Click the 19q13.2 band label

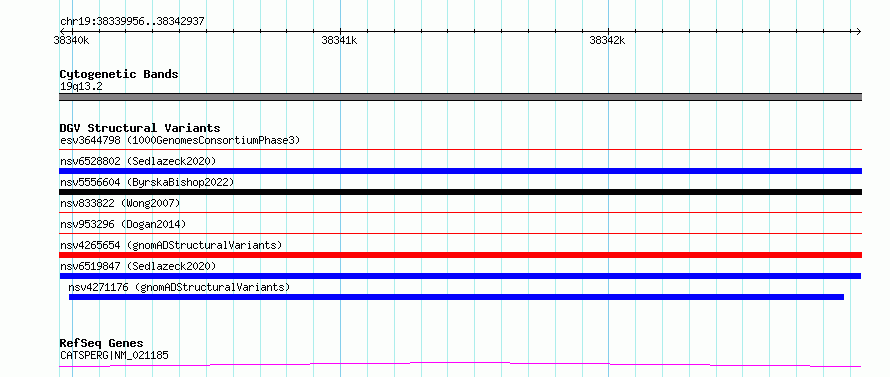(81, 87)
